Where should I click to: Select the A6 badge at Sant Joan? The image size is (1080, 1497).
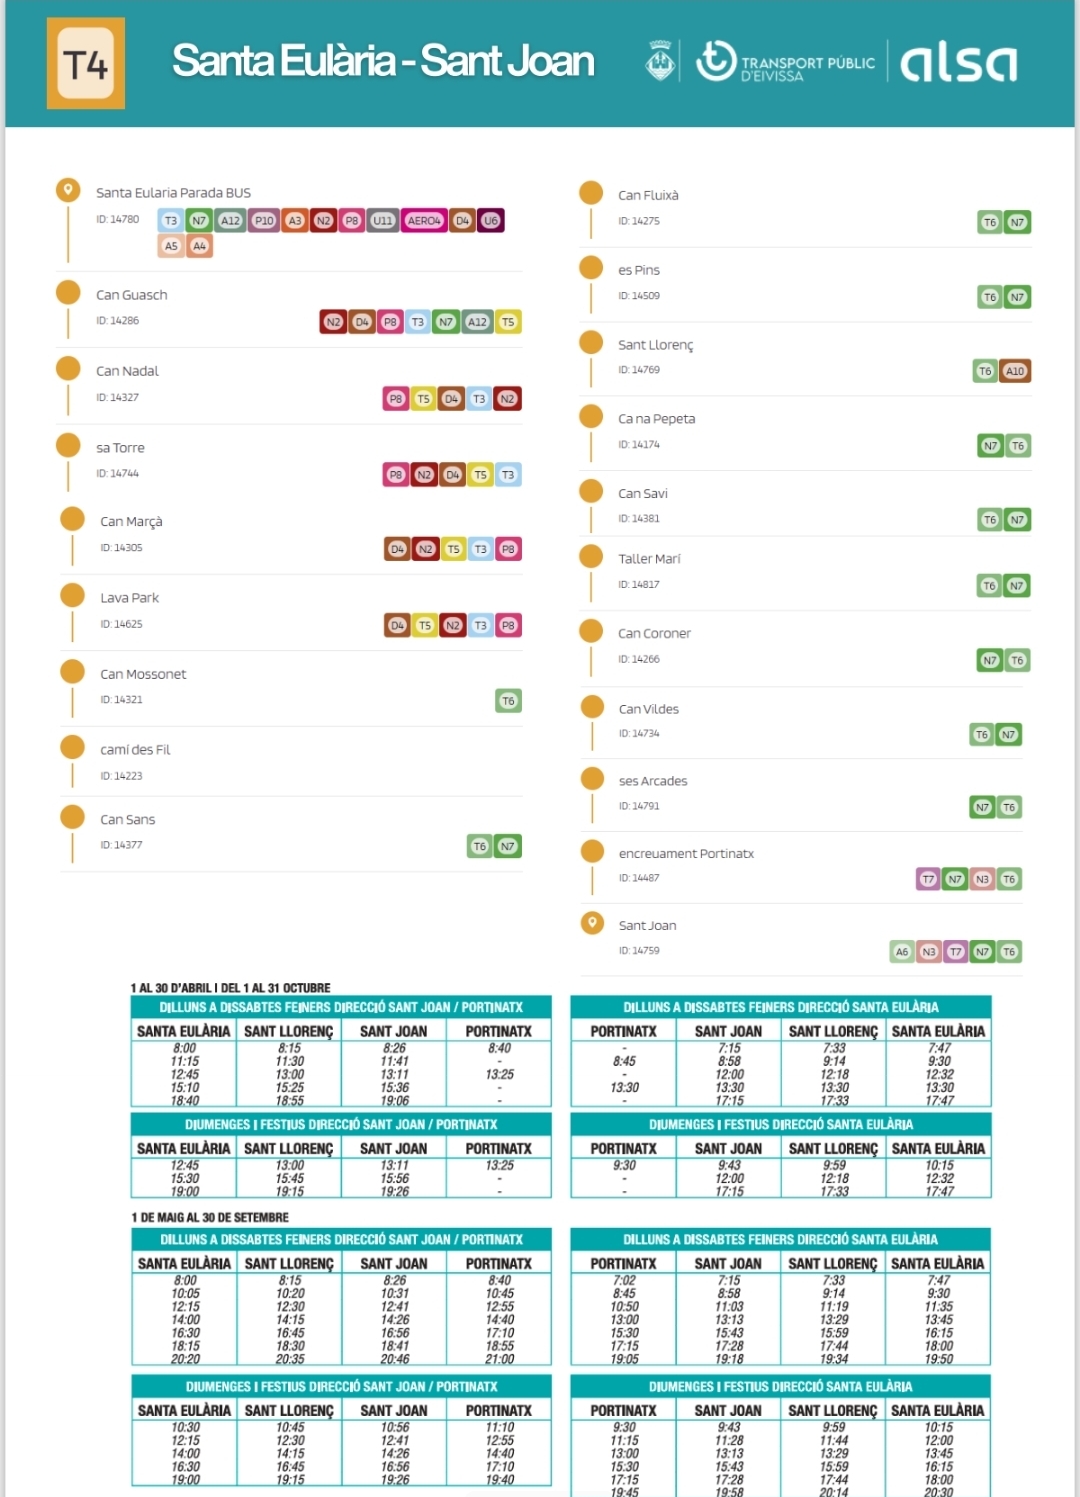(902, 952)
